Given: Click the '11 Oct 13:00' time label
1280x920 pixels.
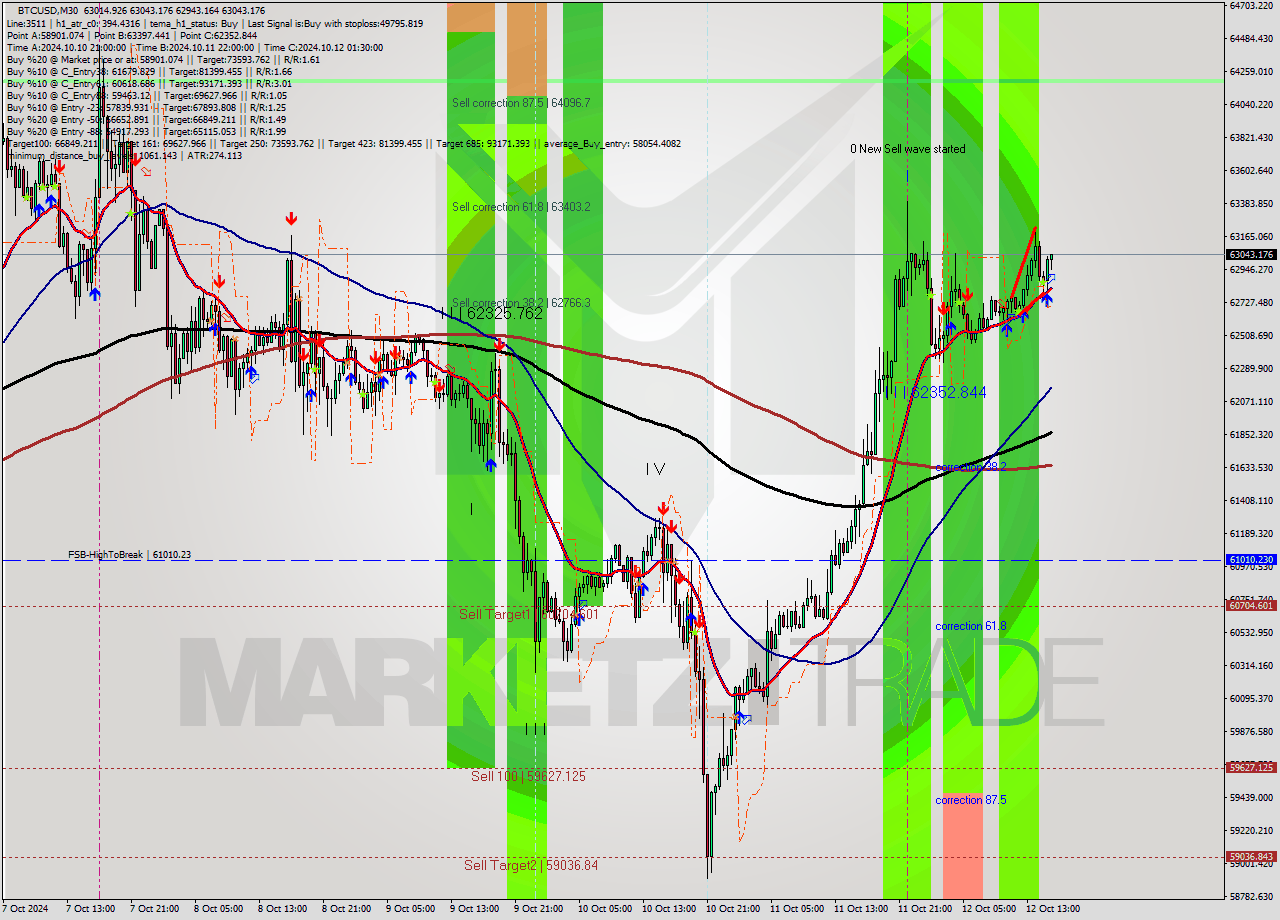Looking at the screenshot, I should 861,909.
